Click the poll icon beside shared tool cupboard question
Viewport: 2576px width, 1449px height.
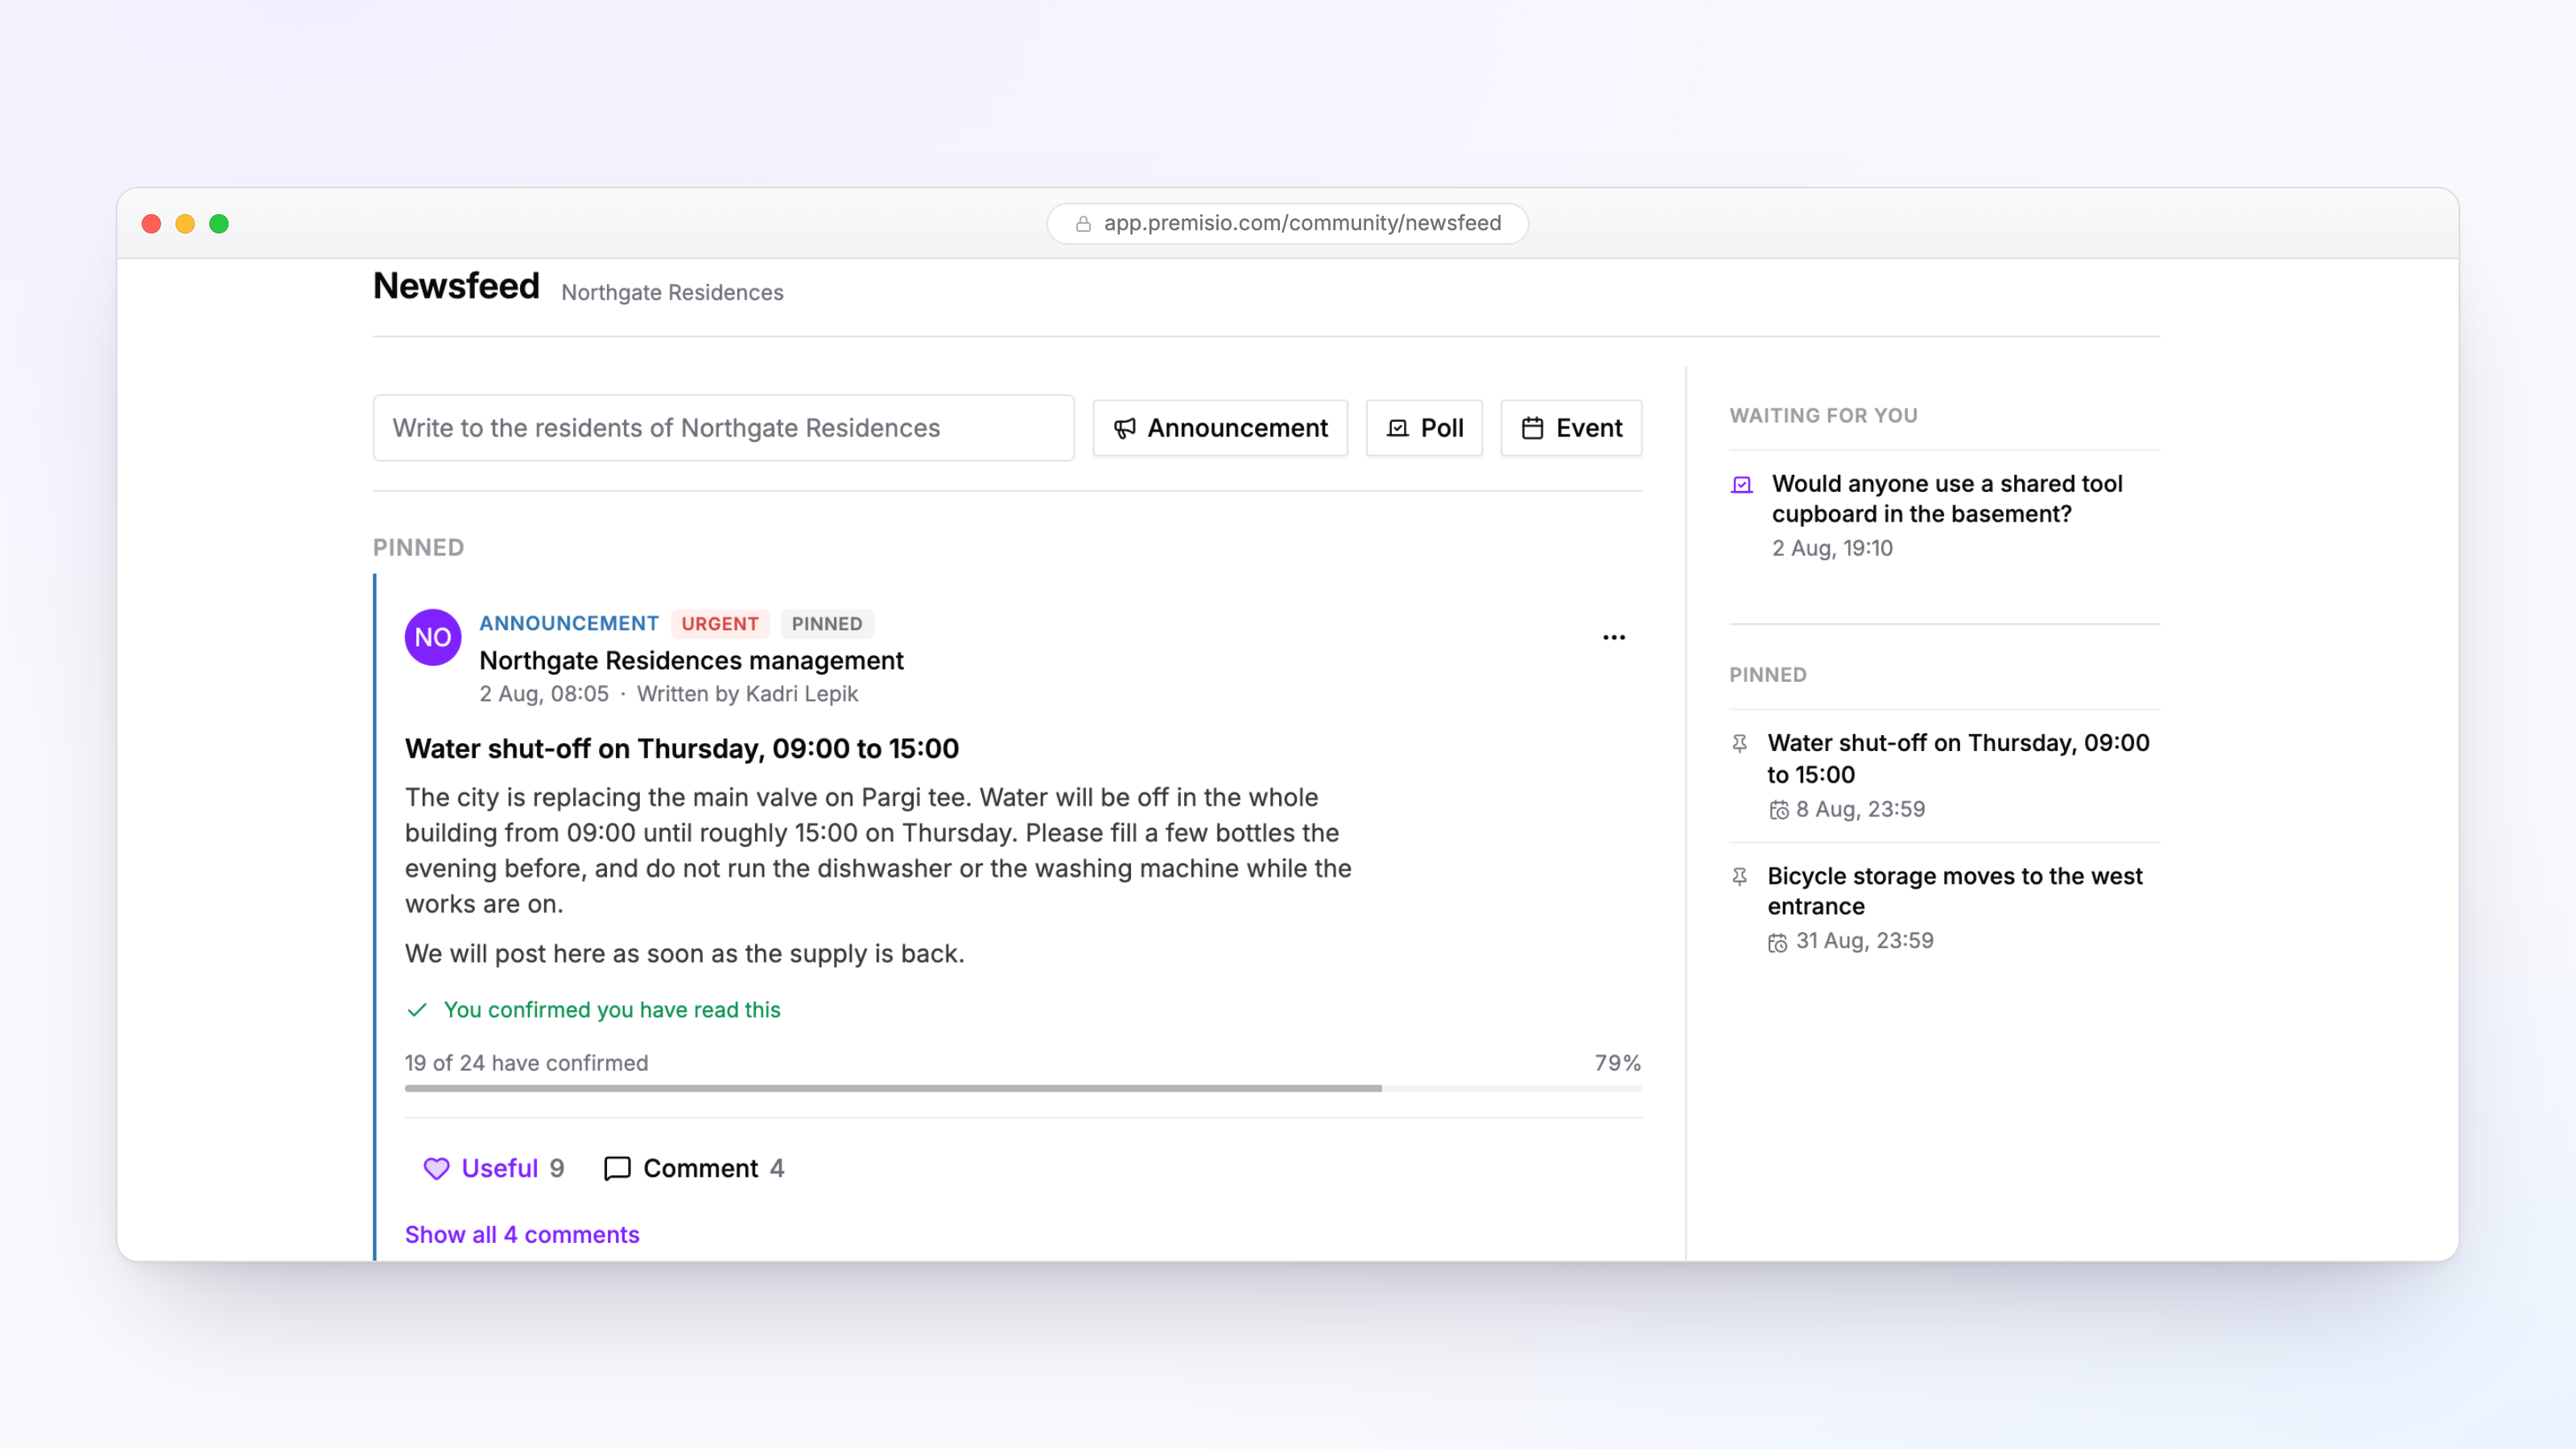pos(1741,485)
